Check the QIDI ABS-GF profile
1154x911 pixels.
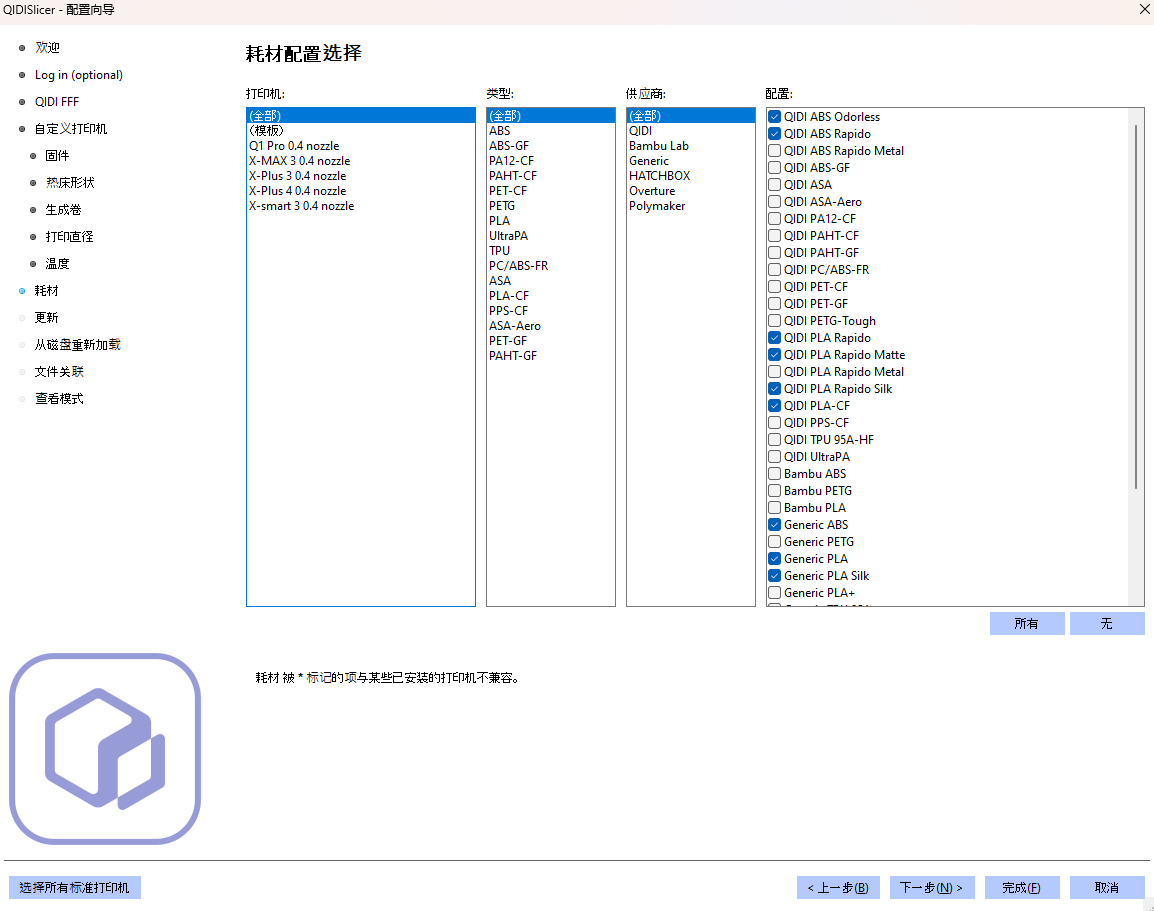[x=774, y=167]
